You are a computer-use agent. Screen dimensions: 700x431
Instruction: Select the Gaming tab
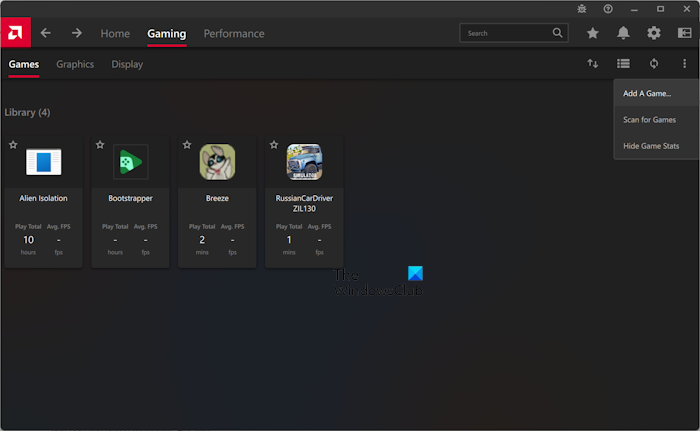click(x=167, y=33)
